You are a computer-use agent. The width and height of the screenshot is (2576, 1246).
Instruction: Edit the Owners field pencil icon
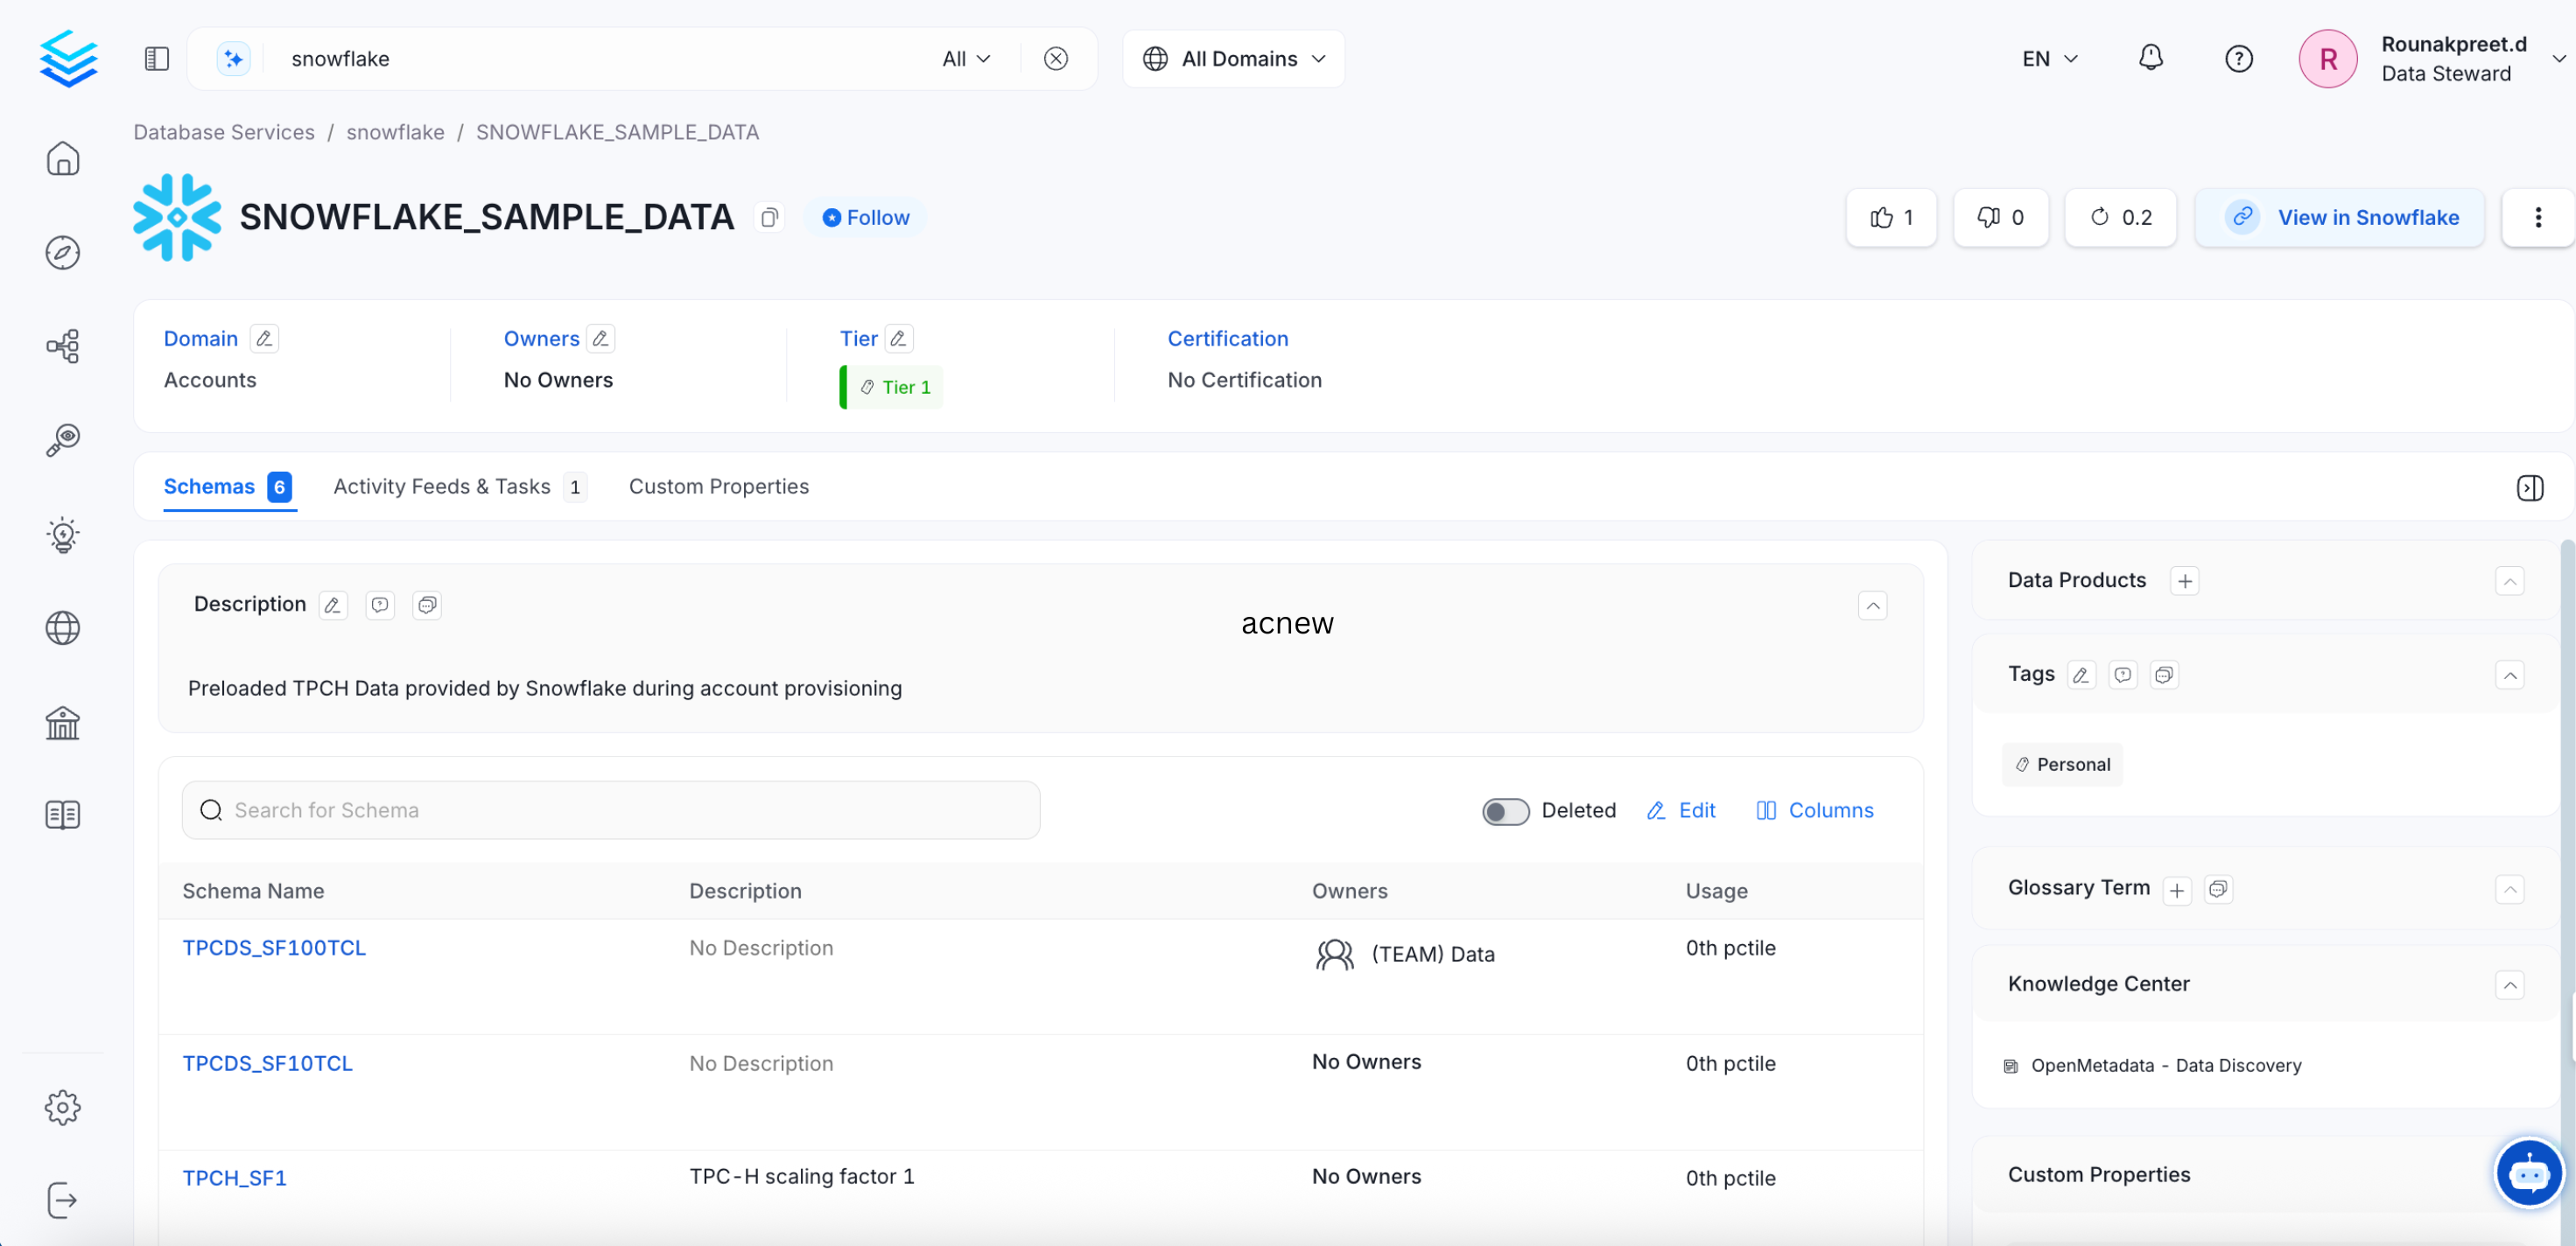pos(600,339)
